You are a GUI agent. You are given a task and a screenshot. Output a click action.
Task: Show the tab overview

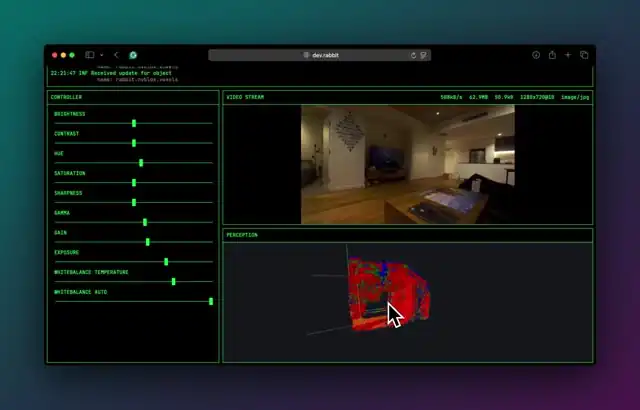pos(584,55)
